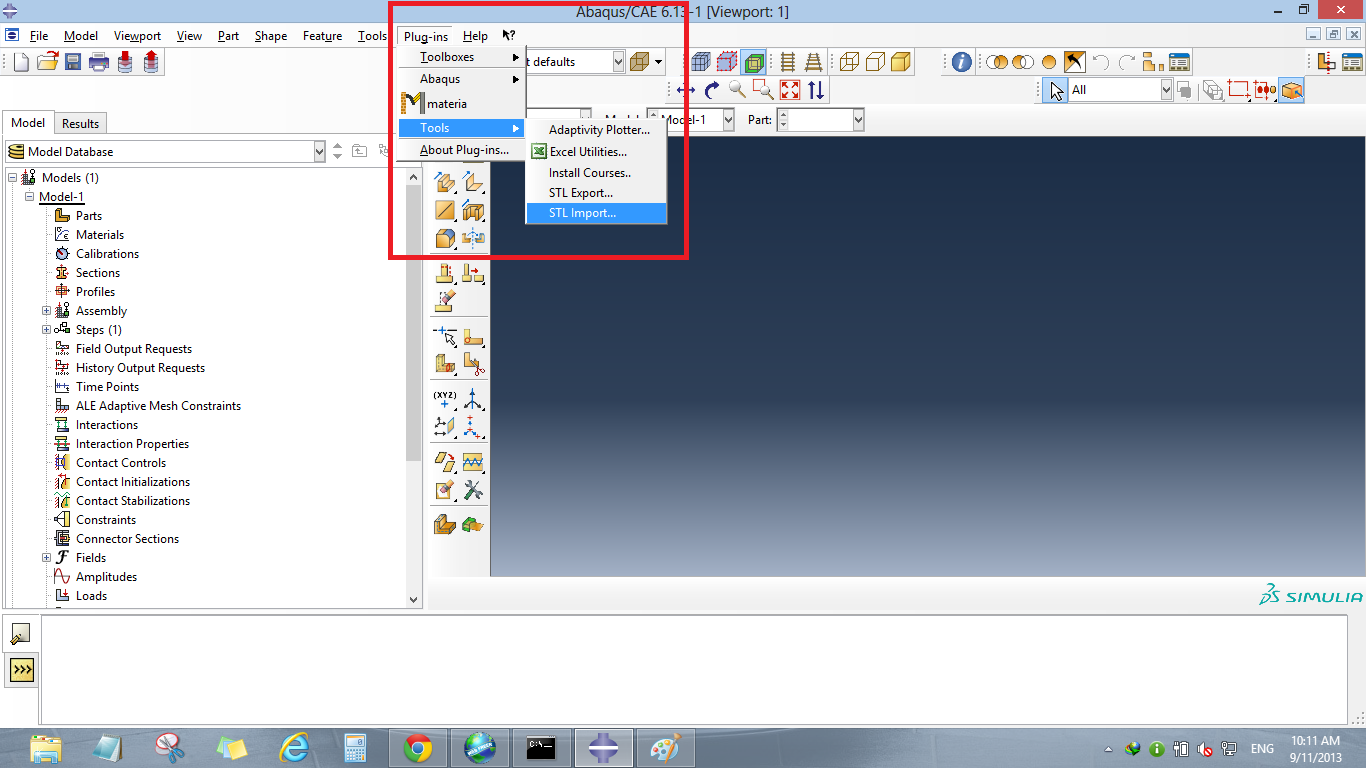Select the create datum point XYZ tool
This screenshot has width=1366, height=768.
(445, 400)
